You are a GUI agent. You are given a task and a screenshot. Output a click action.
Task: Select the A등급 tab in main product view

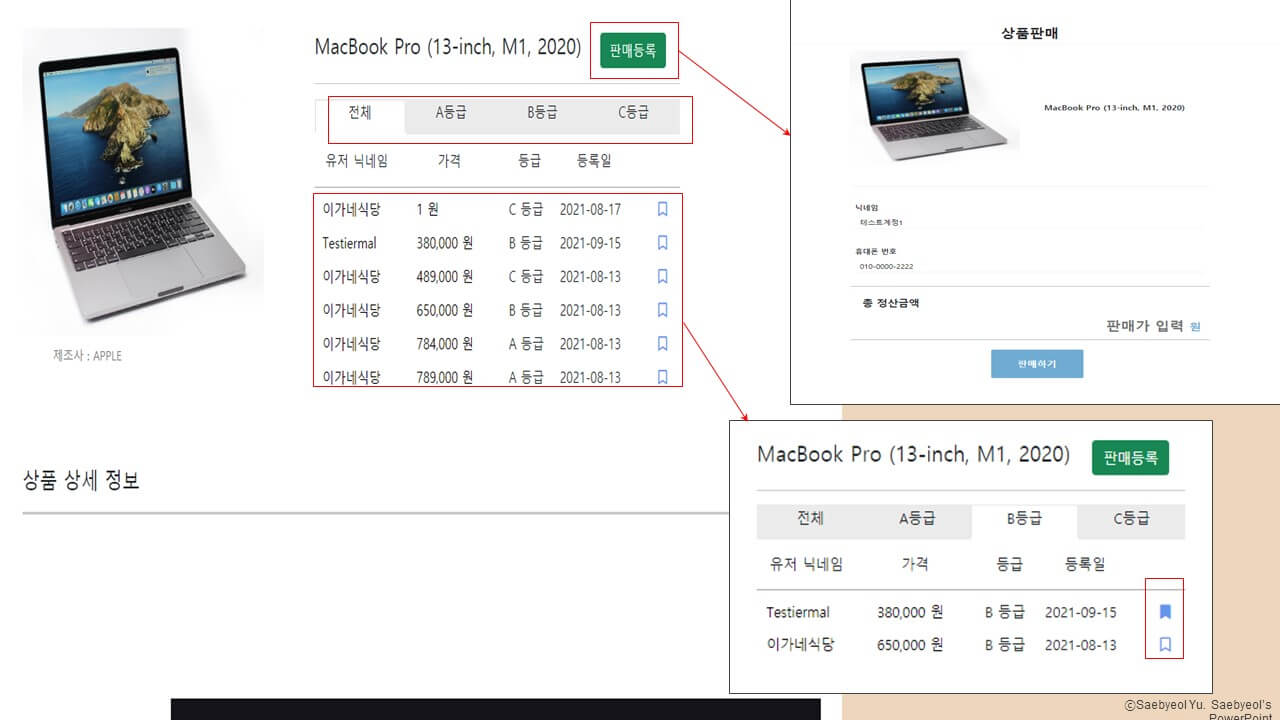click(x=451, y=113)
